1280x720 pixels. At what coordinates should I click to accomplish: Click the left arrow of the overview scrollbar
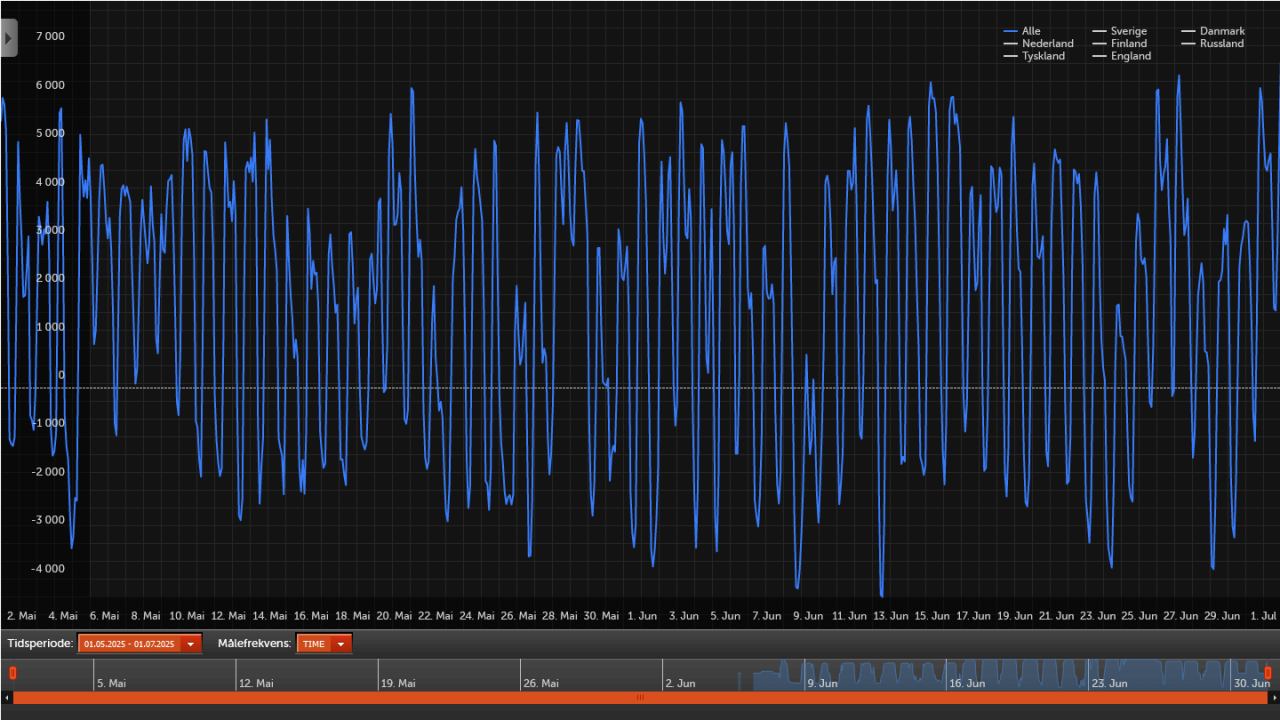(x=7, y=697)
